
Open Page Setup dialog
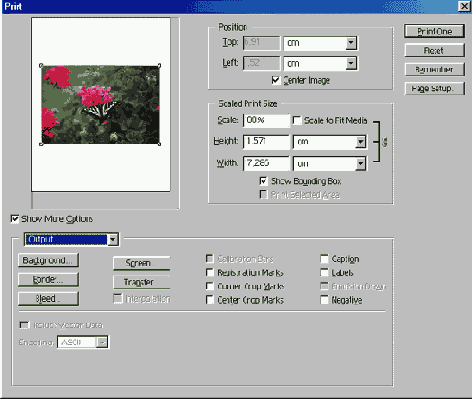[x=434, y=88]
